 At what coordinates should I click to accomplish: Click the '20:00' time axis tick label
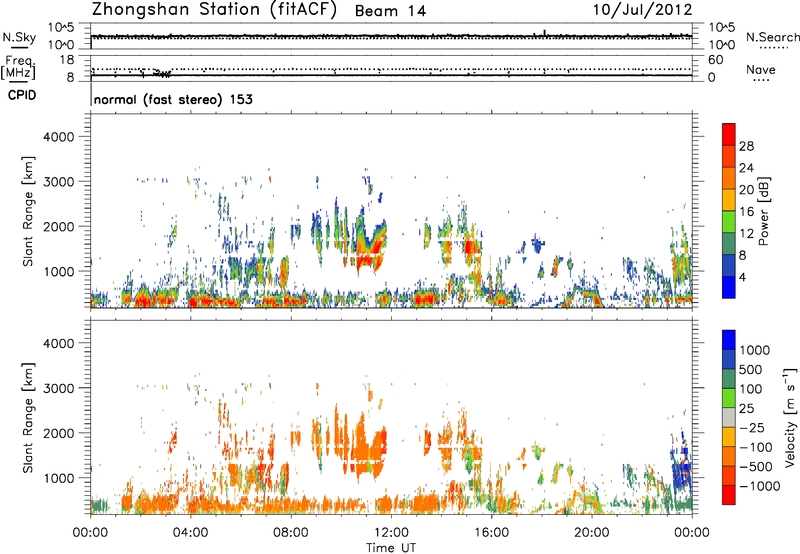[592, 533]
